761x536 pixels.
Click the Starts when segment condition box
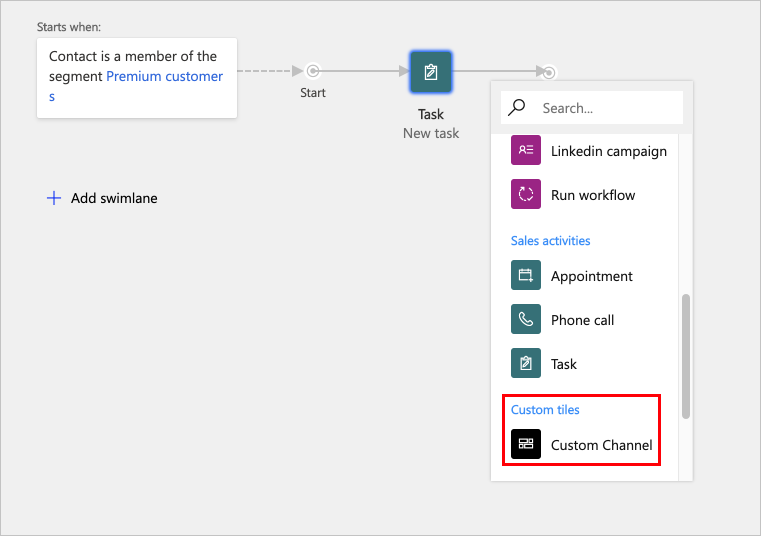pos(137,78)
